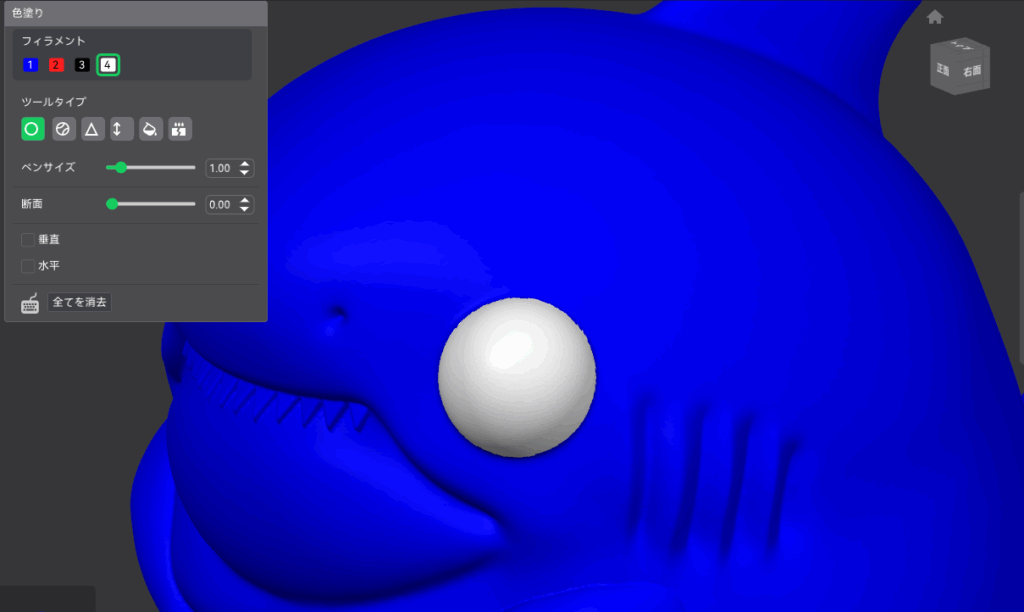Click the フィラメント section label

coord(54,41)
